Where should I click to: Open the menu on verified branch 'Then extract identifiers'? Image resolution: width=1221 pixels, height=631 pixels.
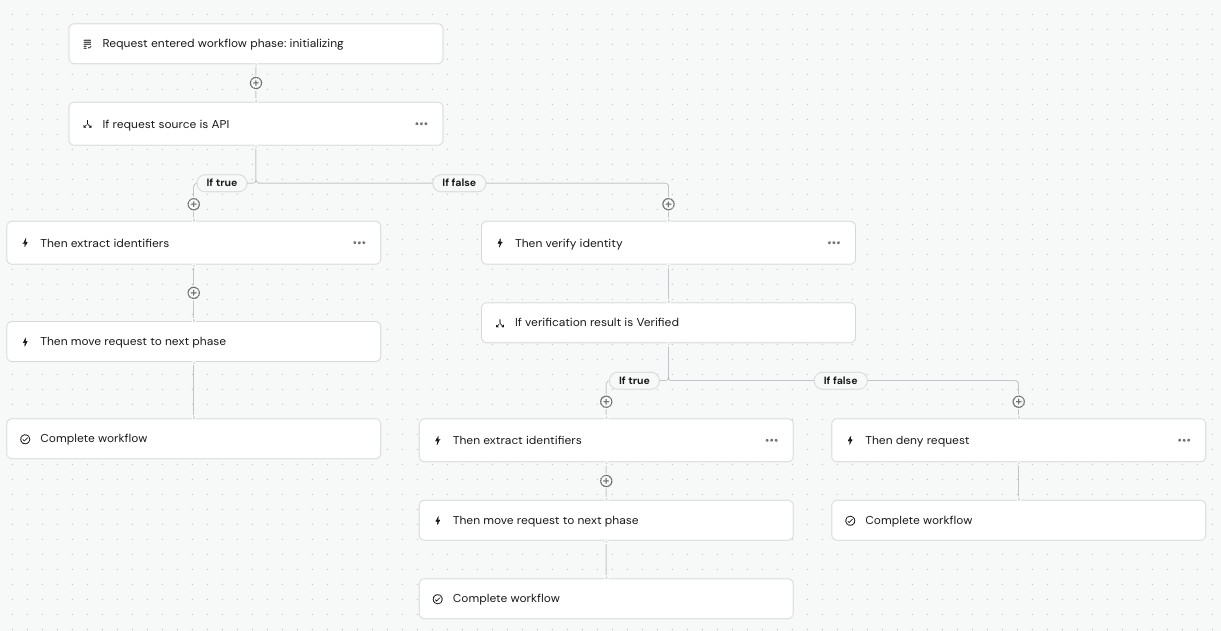(771, 440)
